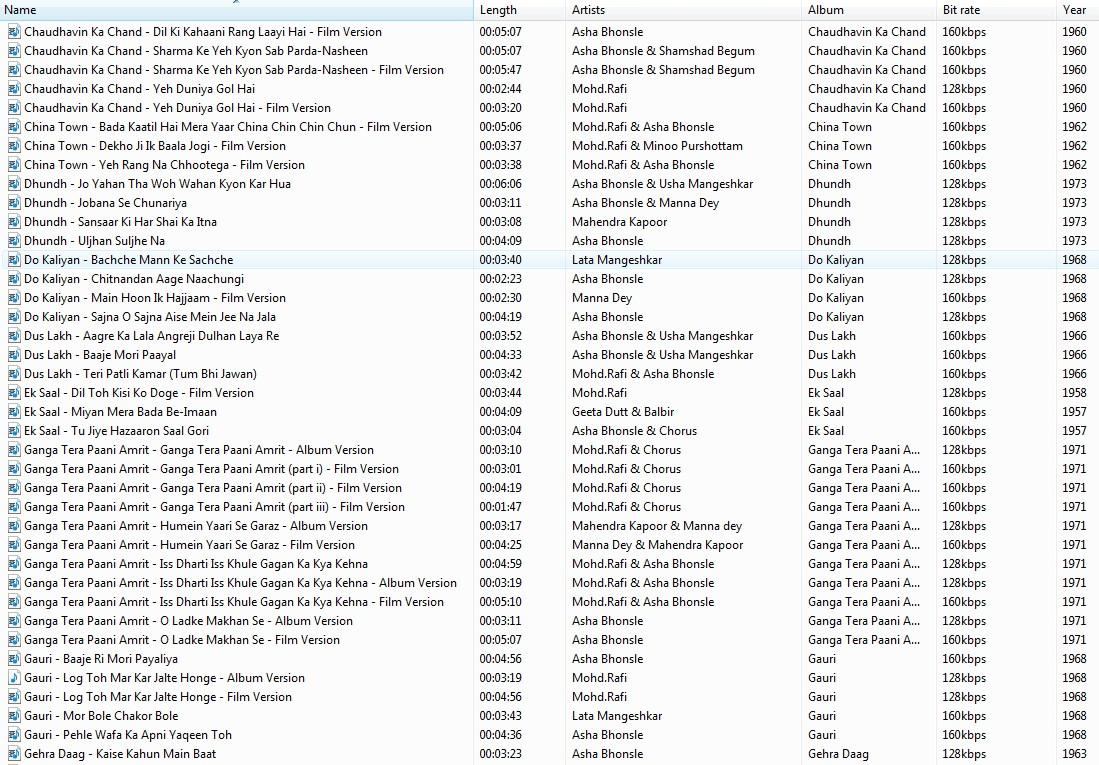
Task: Click artist "Asha Bhonsle & Manna Dey"
Action: (x=646, y=203)
